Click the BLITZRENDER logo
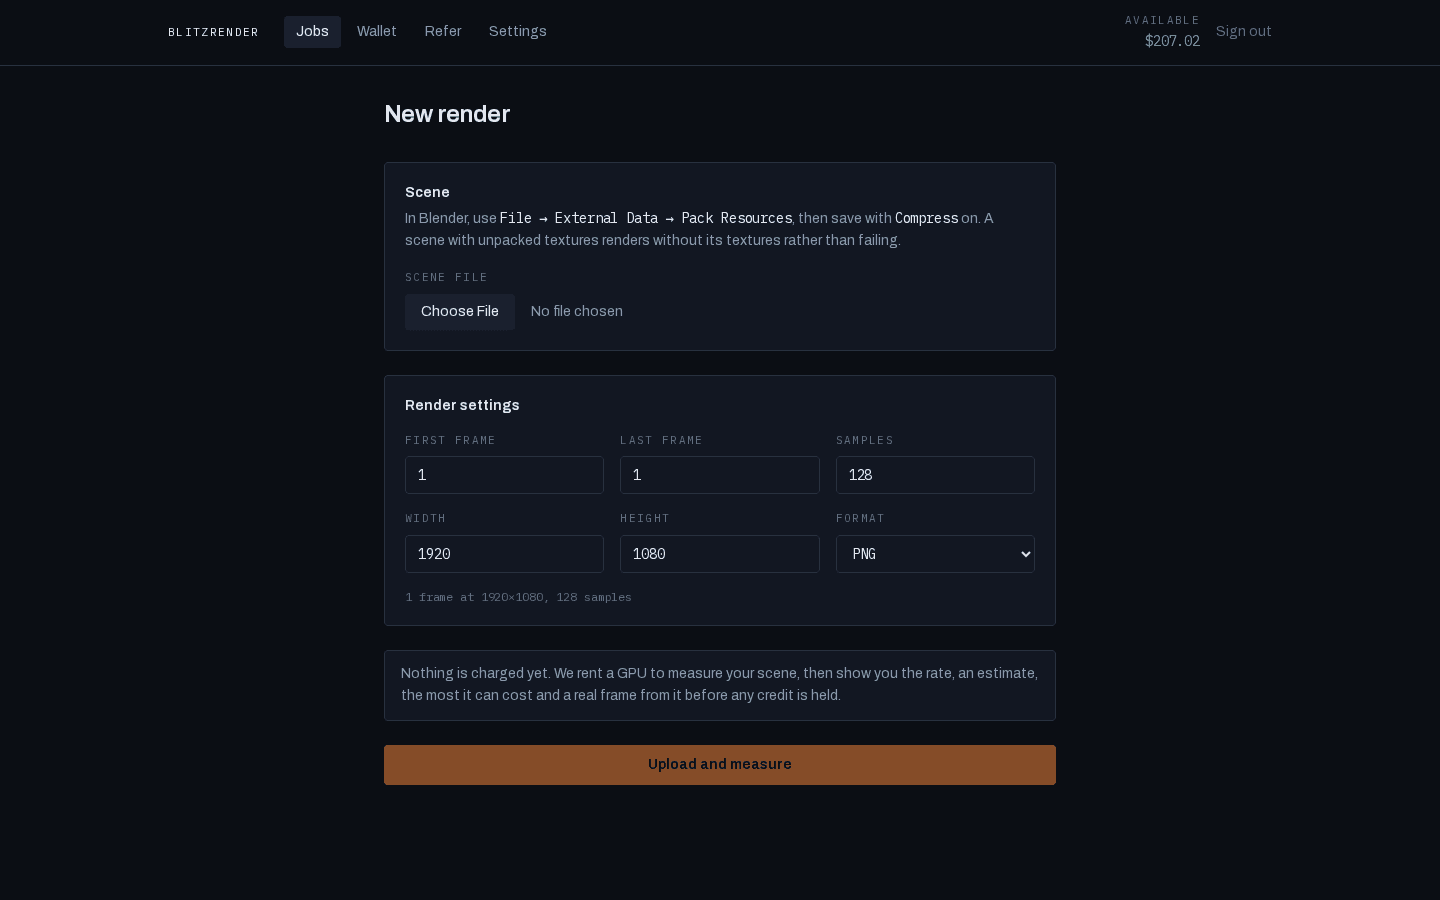 coord(213,32)
